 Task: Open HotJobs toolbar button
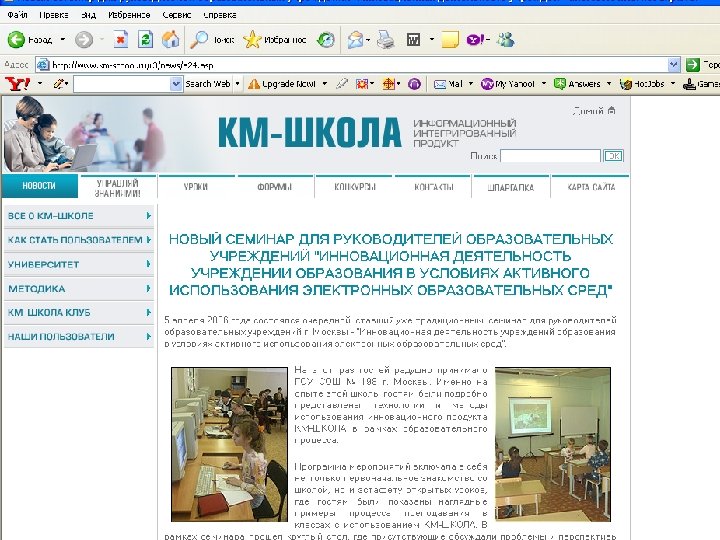[x=642, y=84]
